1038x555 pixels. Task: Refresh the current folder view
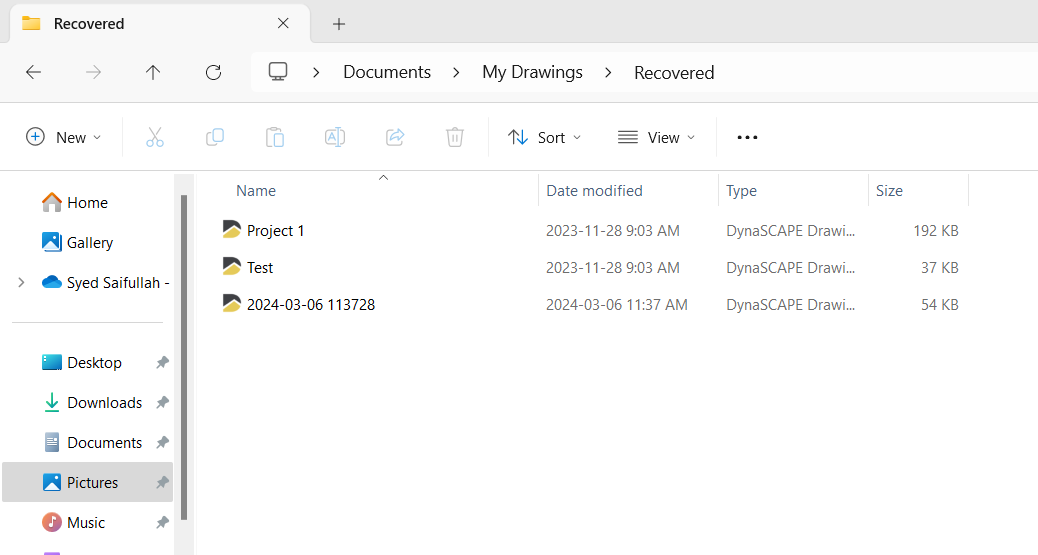click(213, 72)
